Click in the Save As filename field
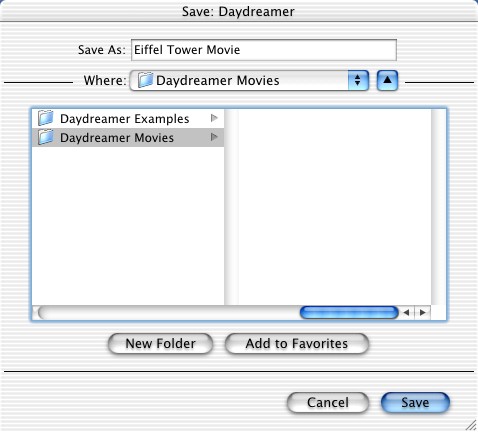This screenshot has width=478, height=432. [264, 50]
